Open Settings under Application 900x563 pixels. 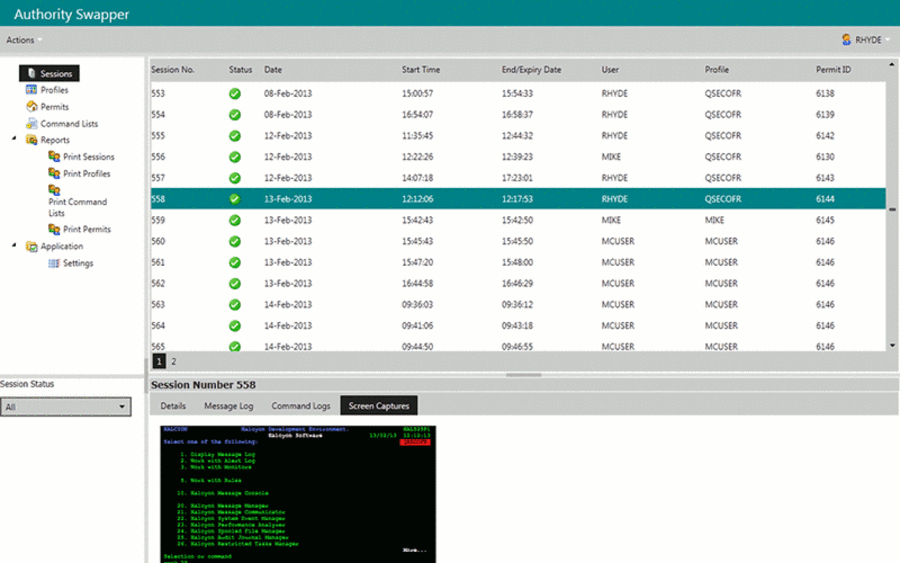78,263
